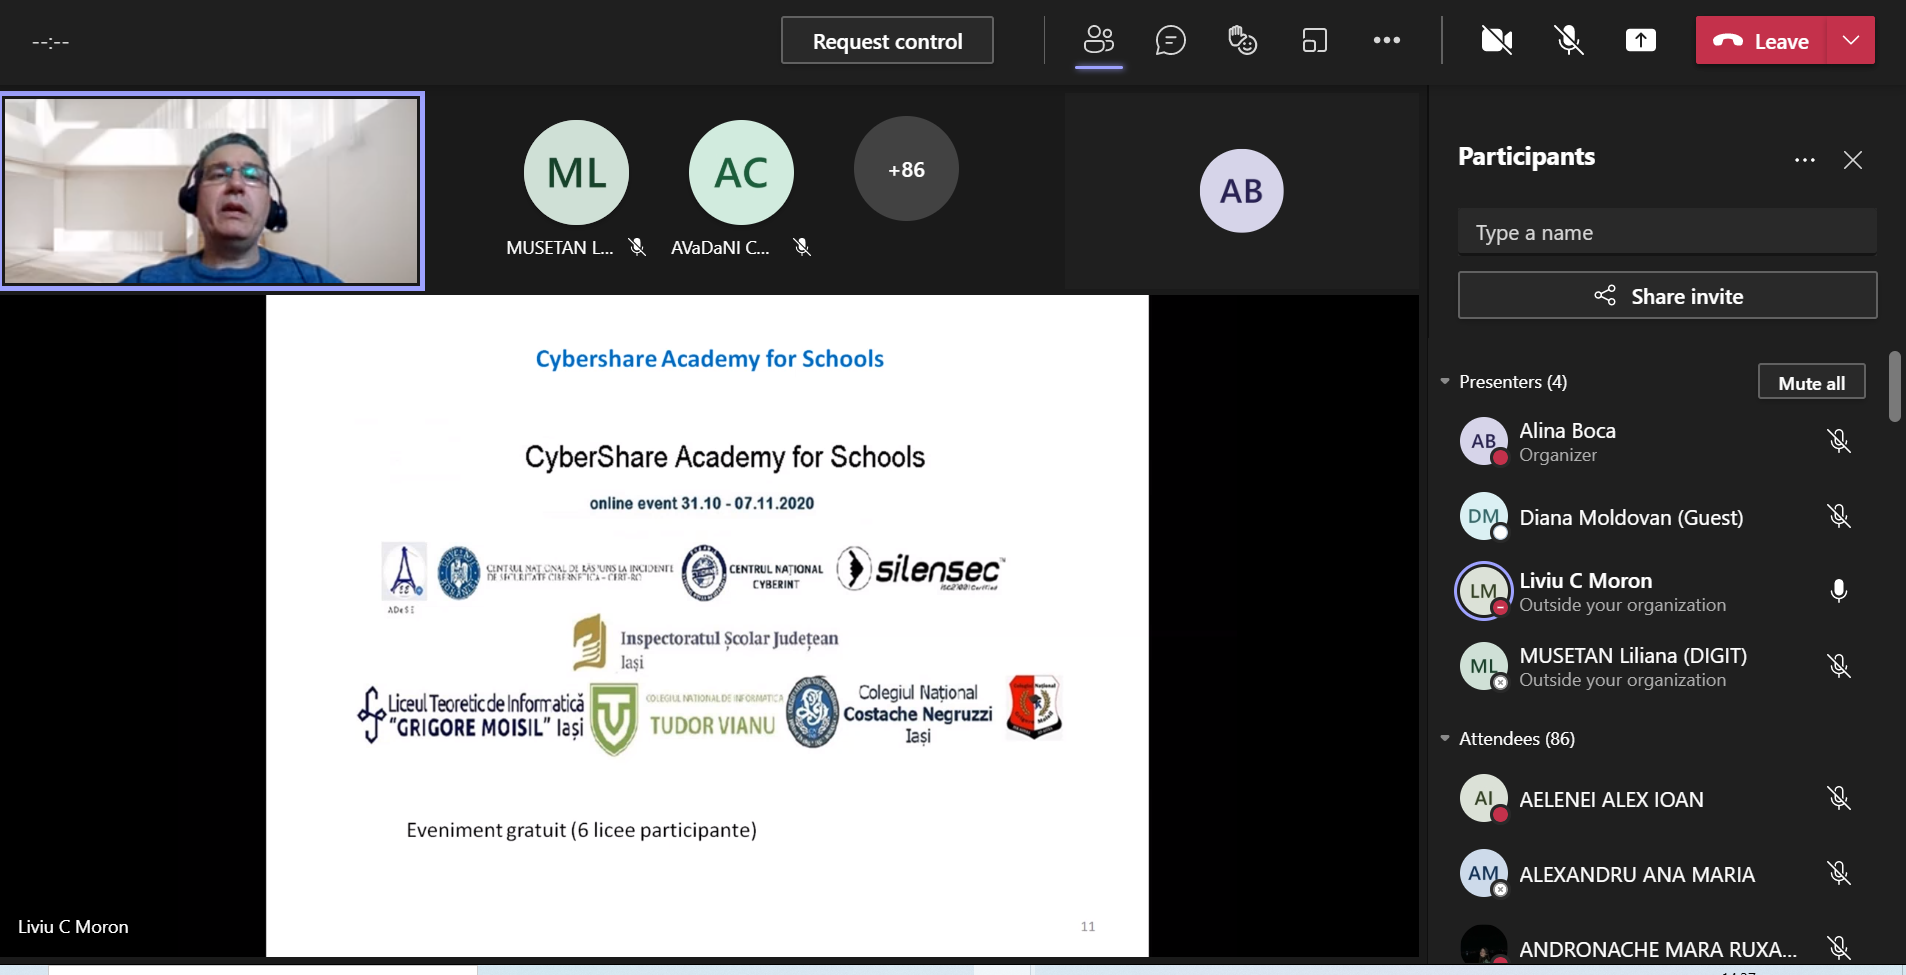
Task: Click the participants list scrollbar
Action: click(x=1894, y=386)
